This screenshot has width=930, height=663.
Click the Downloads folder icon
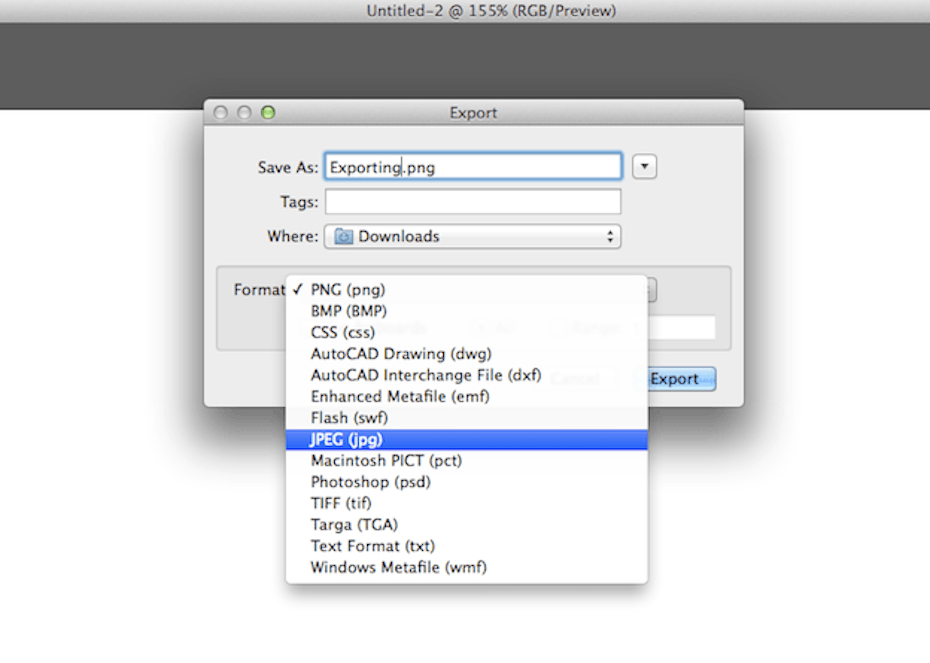[344, 237]
